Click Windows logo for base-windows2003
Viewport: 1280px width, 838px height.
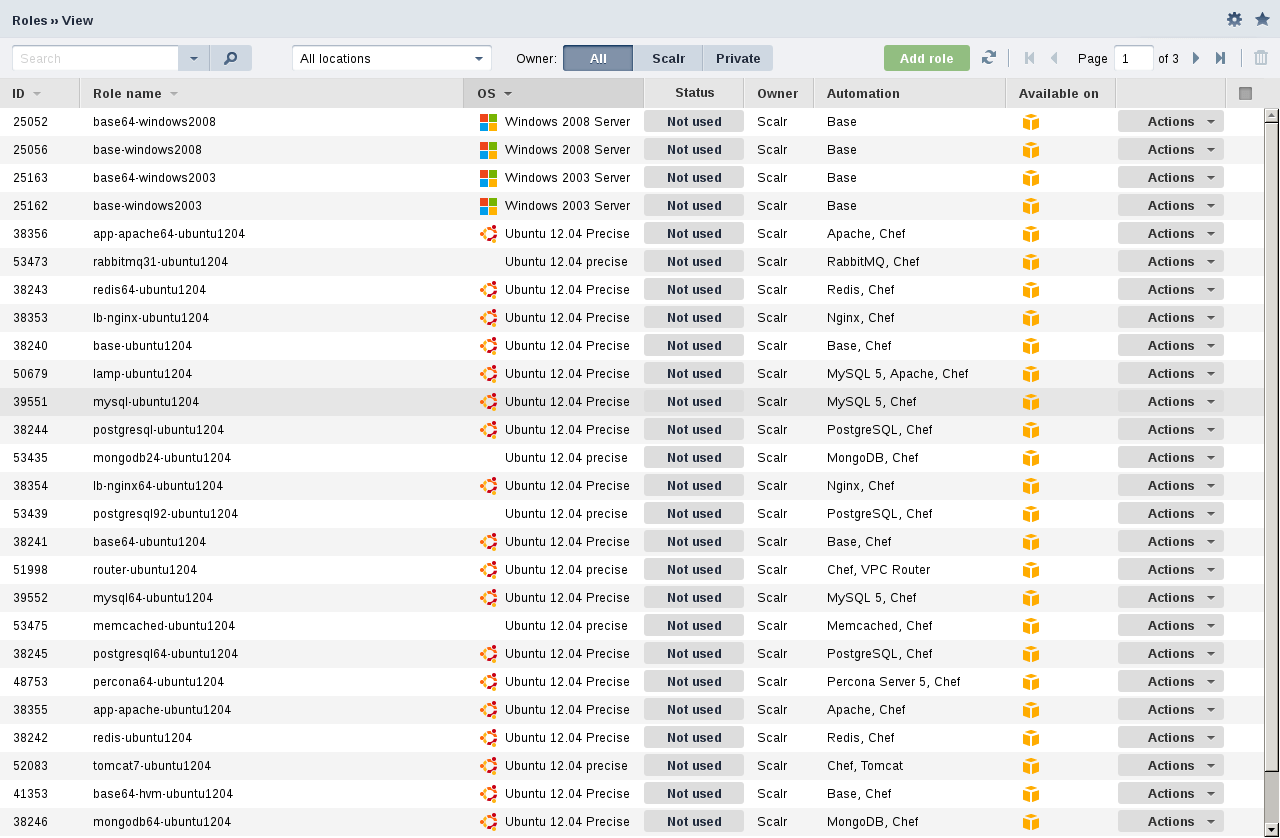coord(488,206)
